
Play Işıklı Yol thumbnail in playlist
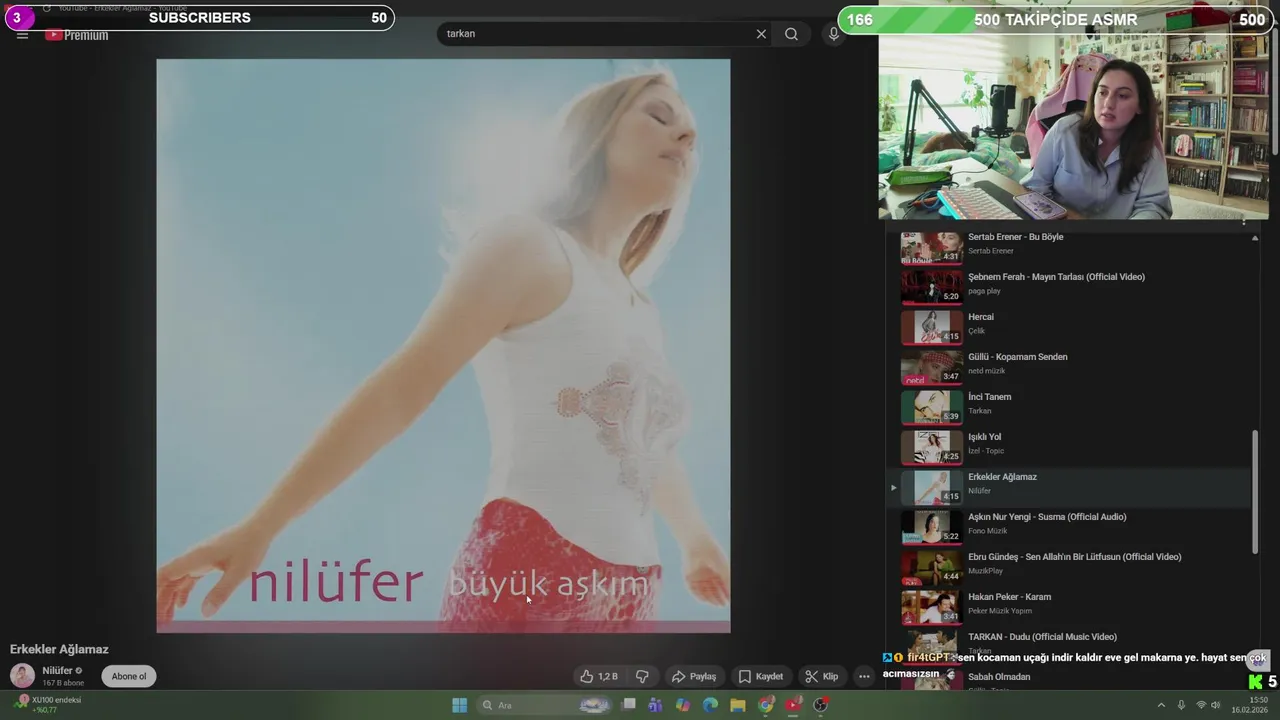coord(931,447)
